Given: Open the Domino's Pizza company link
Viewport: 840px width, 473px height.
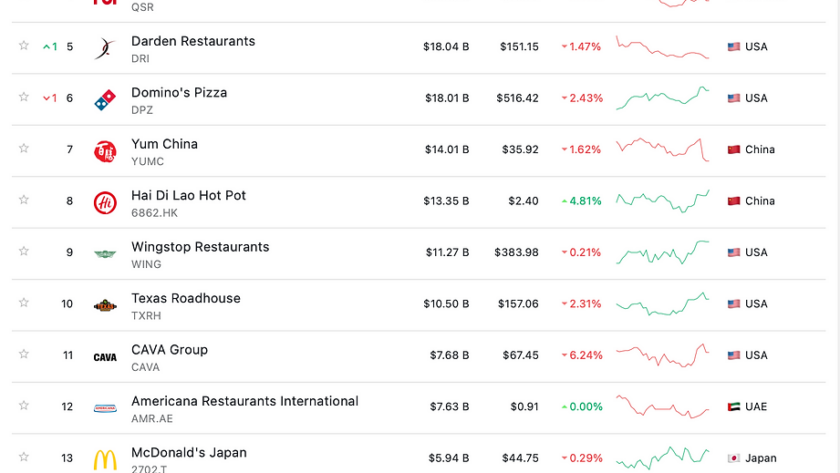Looking at the screenshot, I should click(x=179, y=93).
